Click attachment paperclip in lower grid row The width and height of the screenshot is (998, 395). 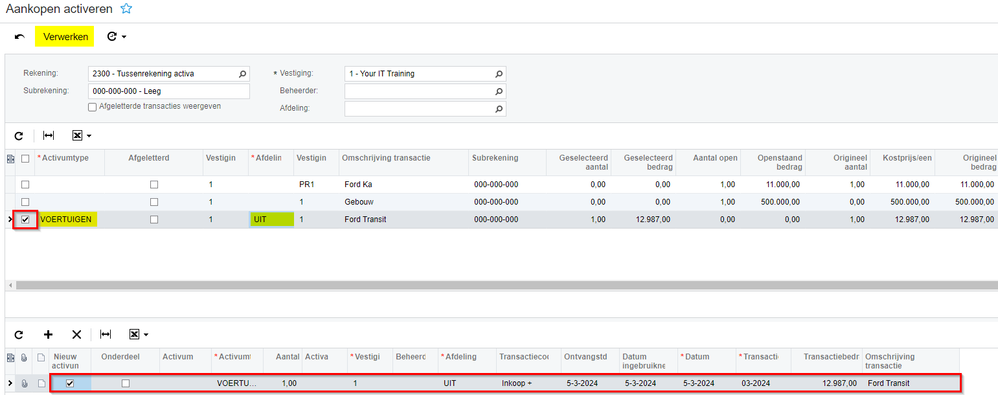coord(25,384)
